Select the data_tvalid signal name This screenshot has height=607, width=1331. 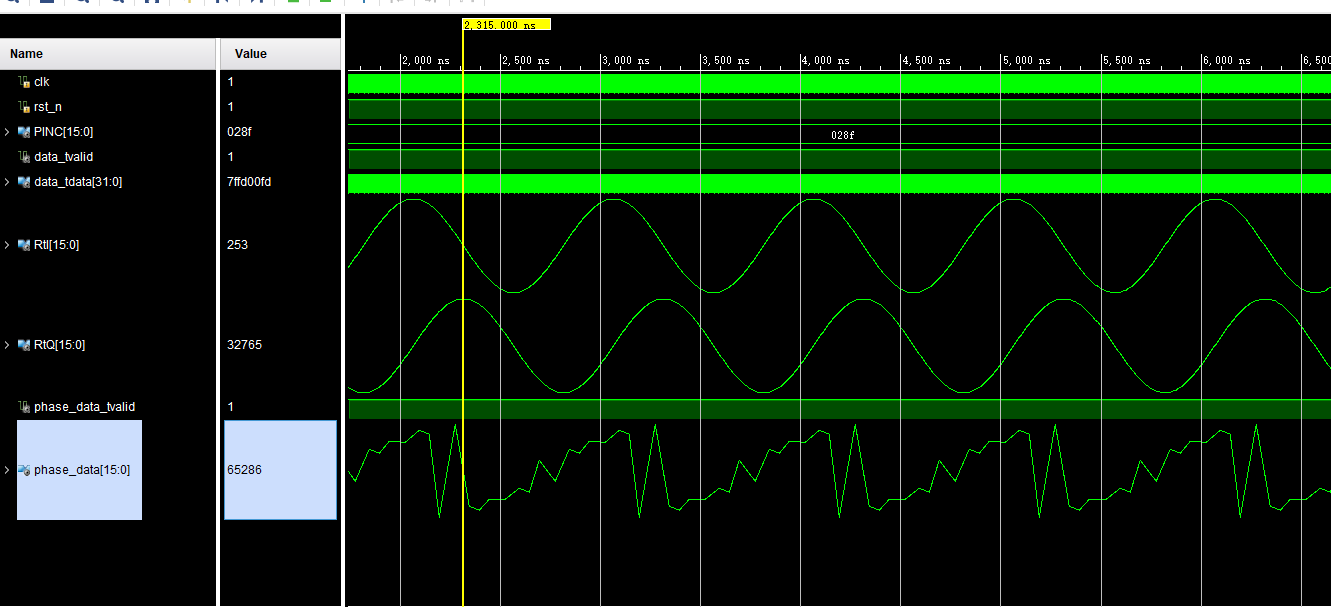64,157
